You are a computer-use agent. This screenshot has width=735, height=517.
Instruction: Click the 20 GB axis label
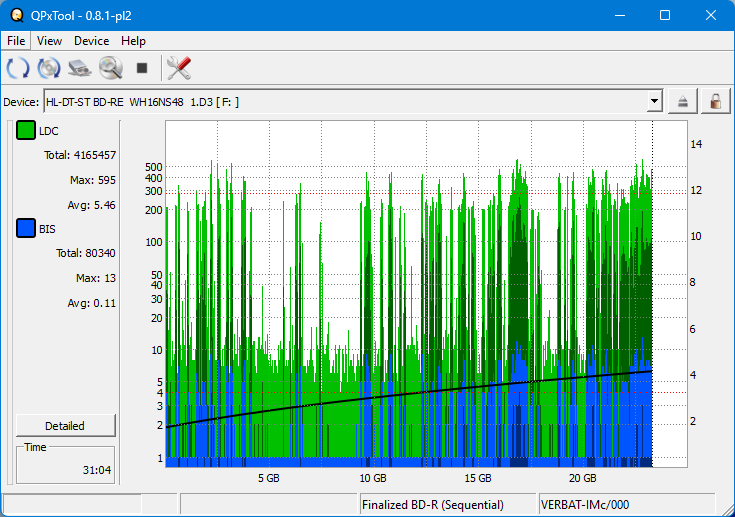tap(583, 478)
